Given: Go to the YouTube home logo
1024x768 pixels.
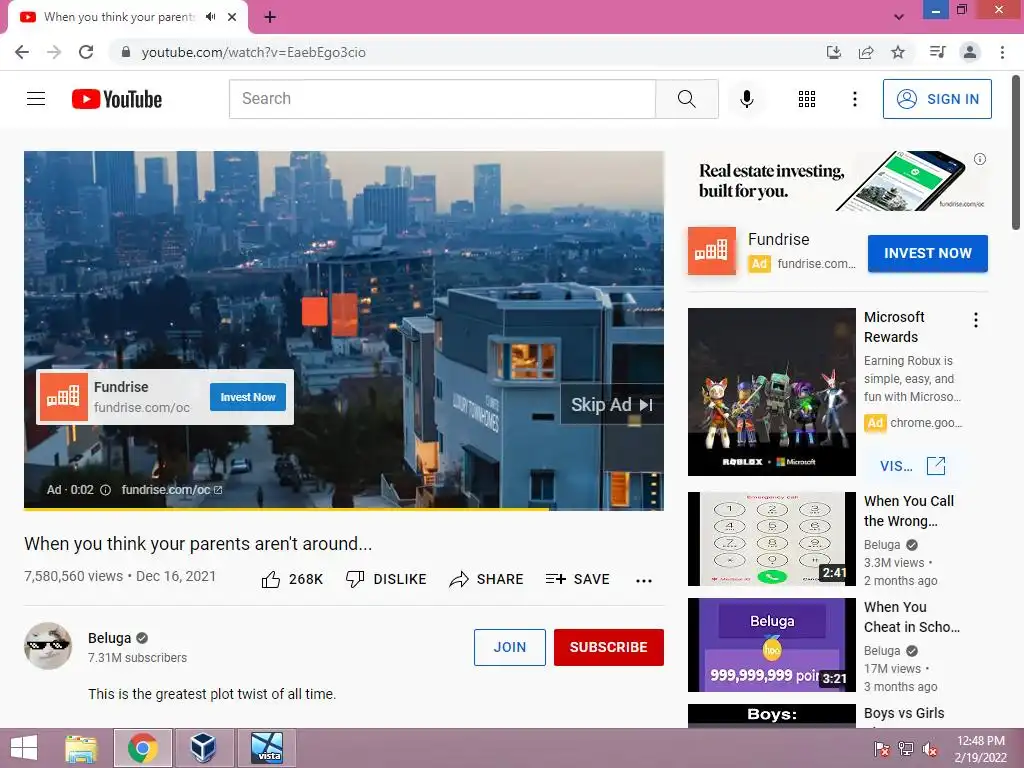Looking at the screenshot, I should tap(117, 99).
